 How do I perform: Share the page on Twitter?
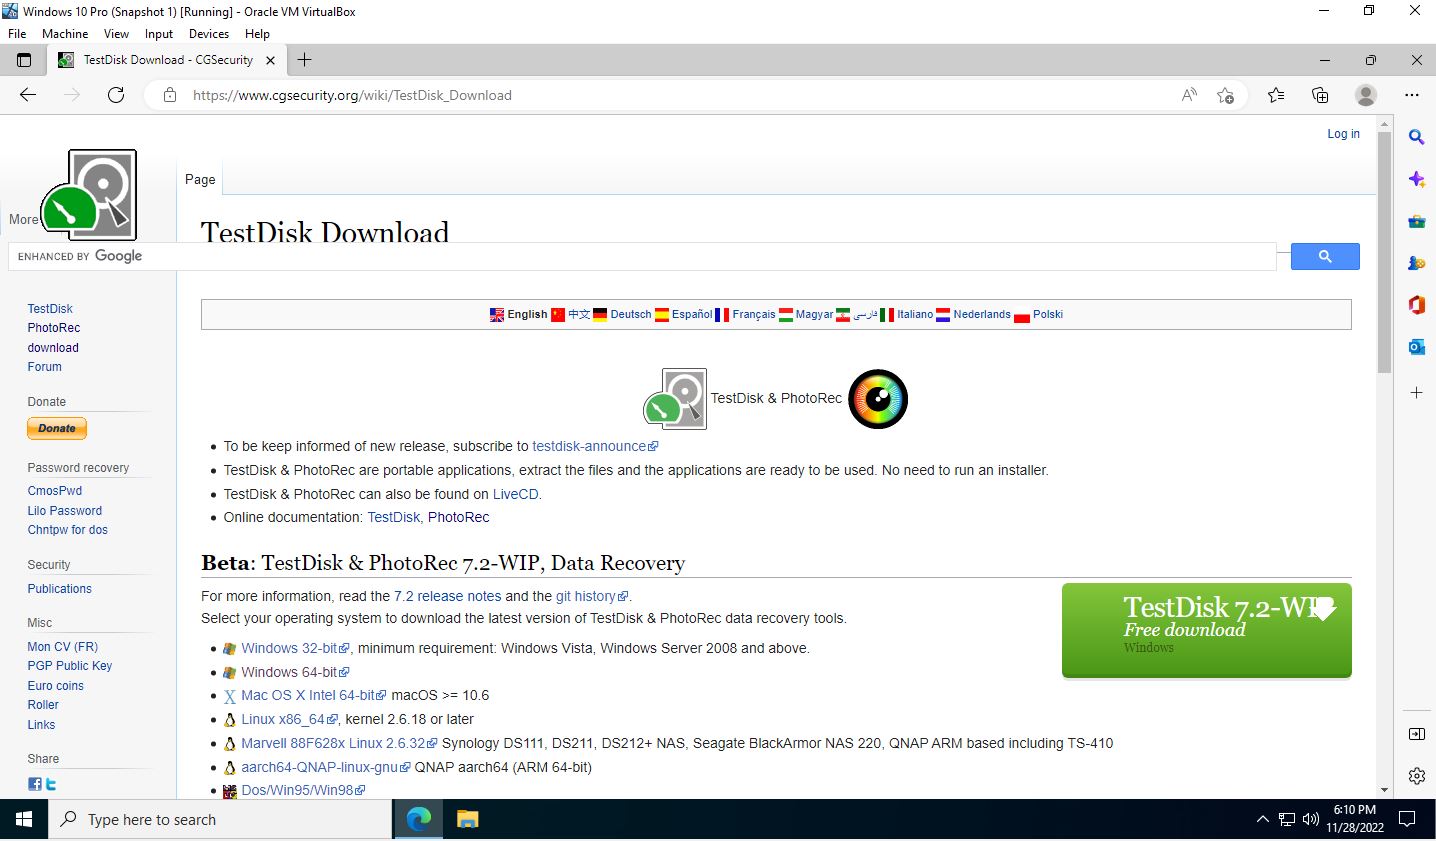click(51, 785)
